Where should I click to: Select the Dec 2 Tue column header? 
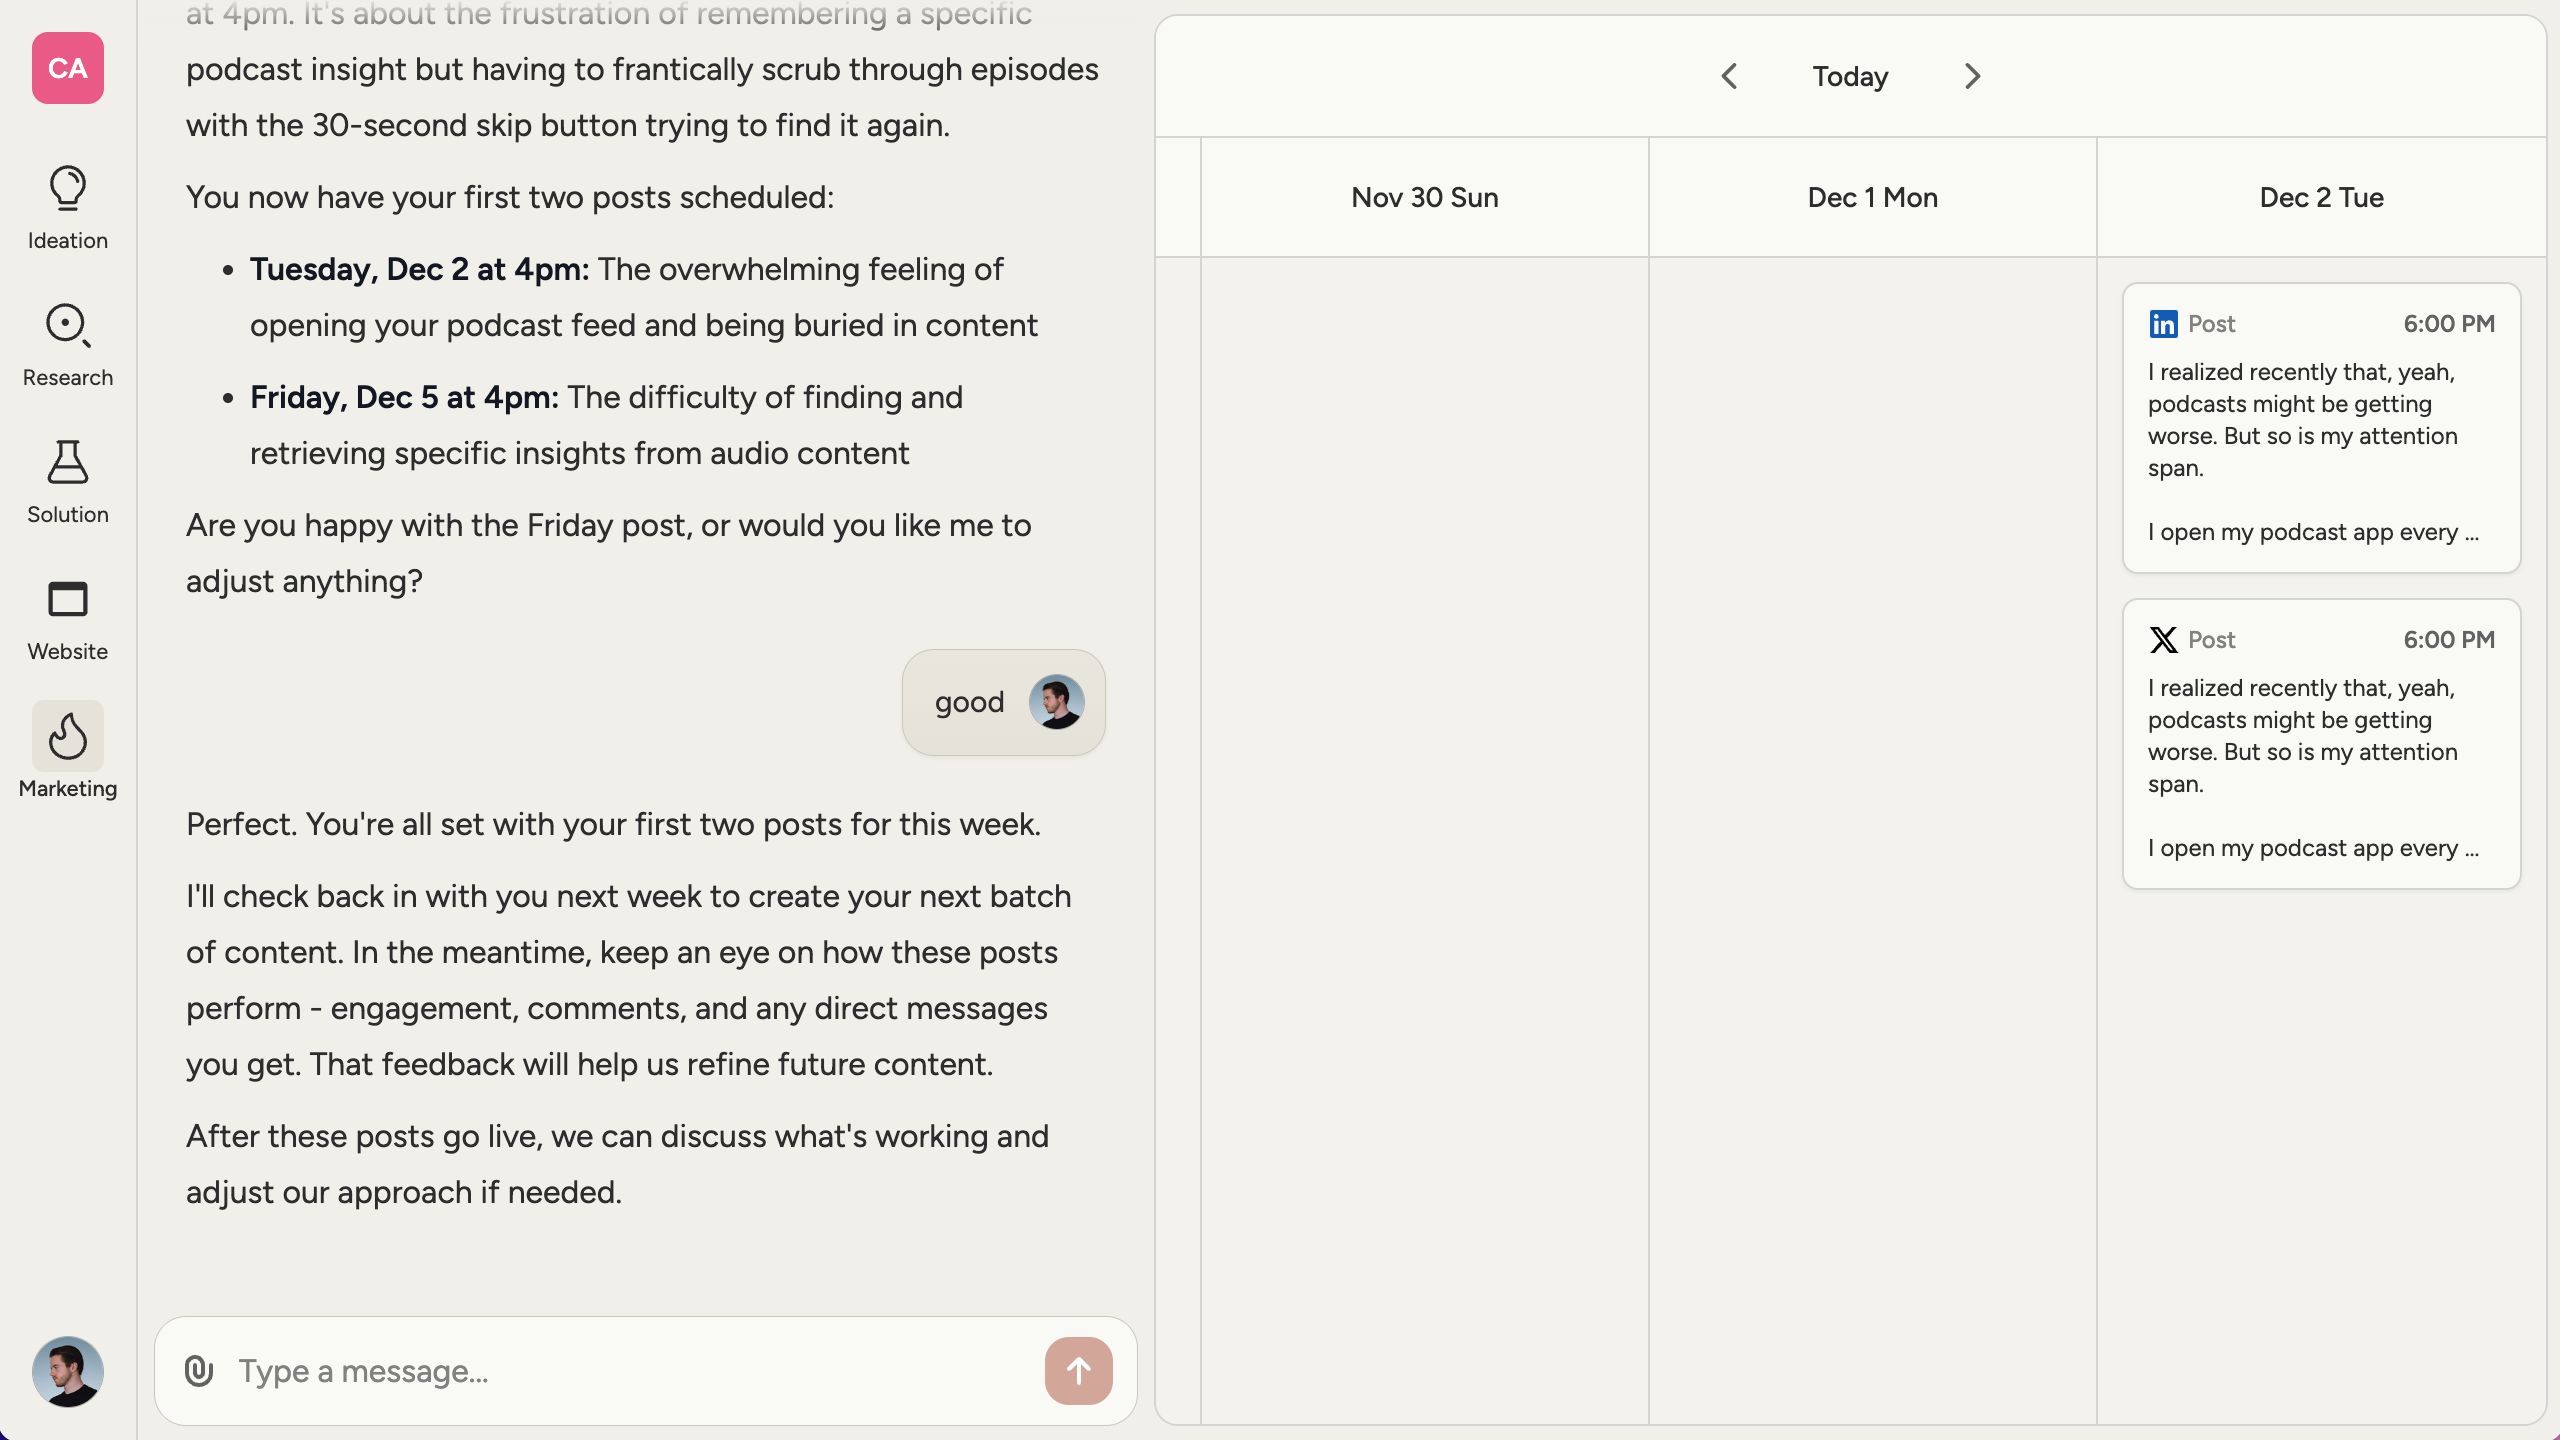point(2321,197)
